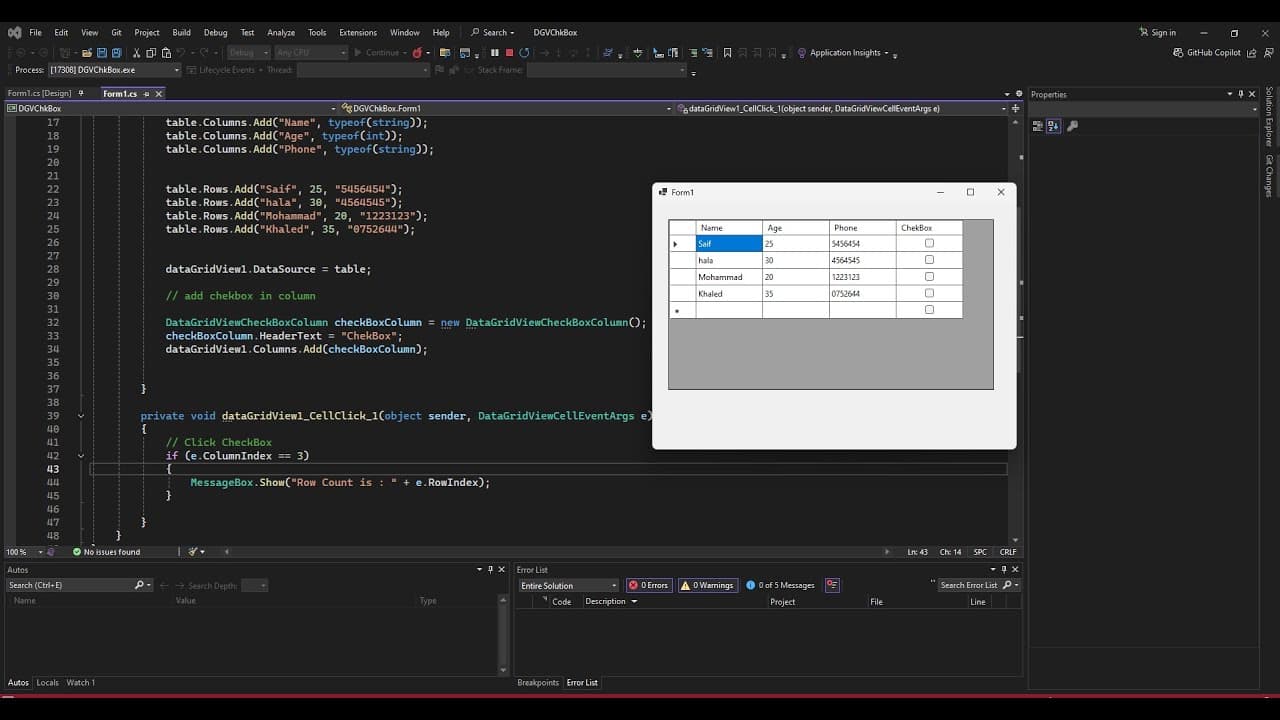Toggle the 0 of 5 Messages filter

point(780,585)
